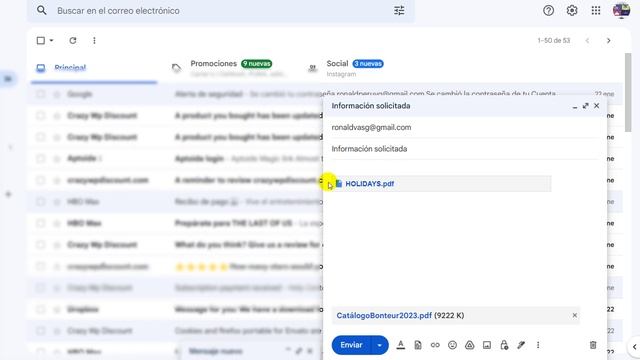Screen dimensions: 640x360
Task: Open the Help question mark icon
Action: [548, 11]
